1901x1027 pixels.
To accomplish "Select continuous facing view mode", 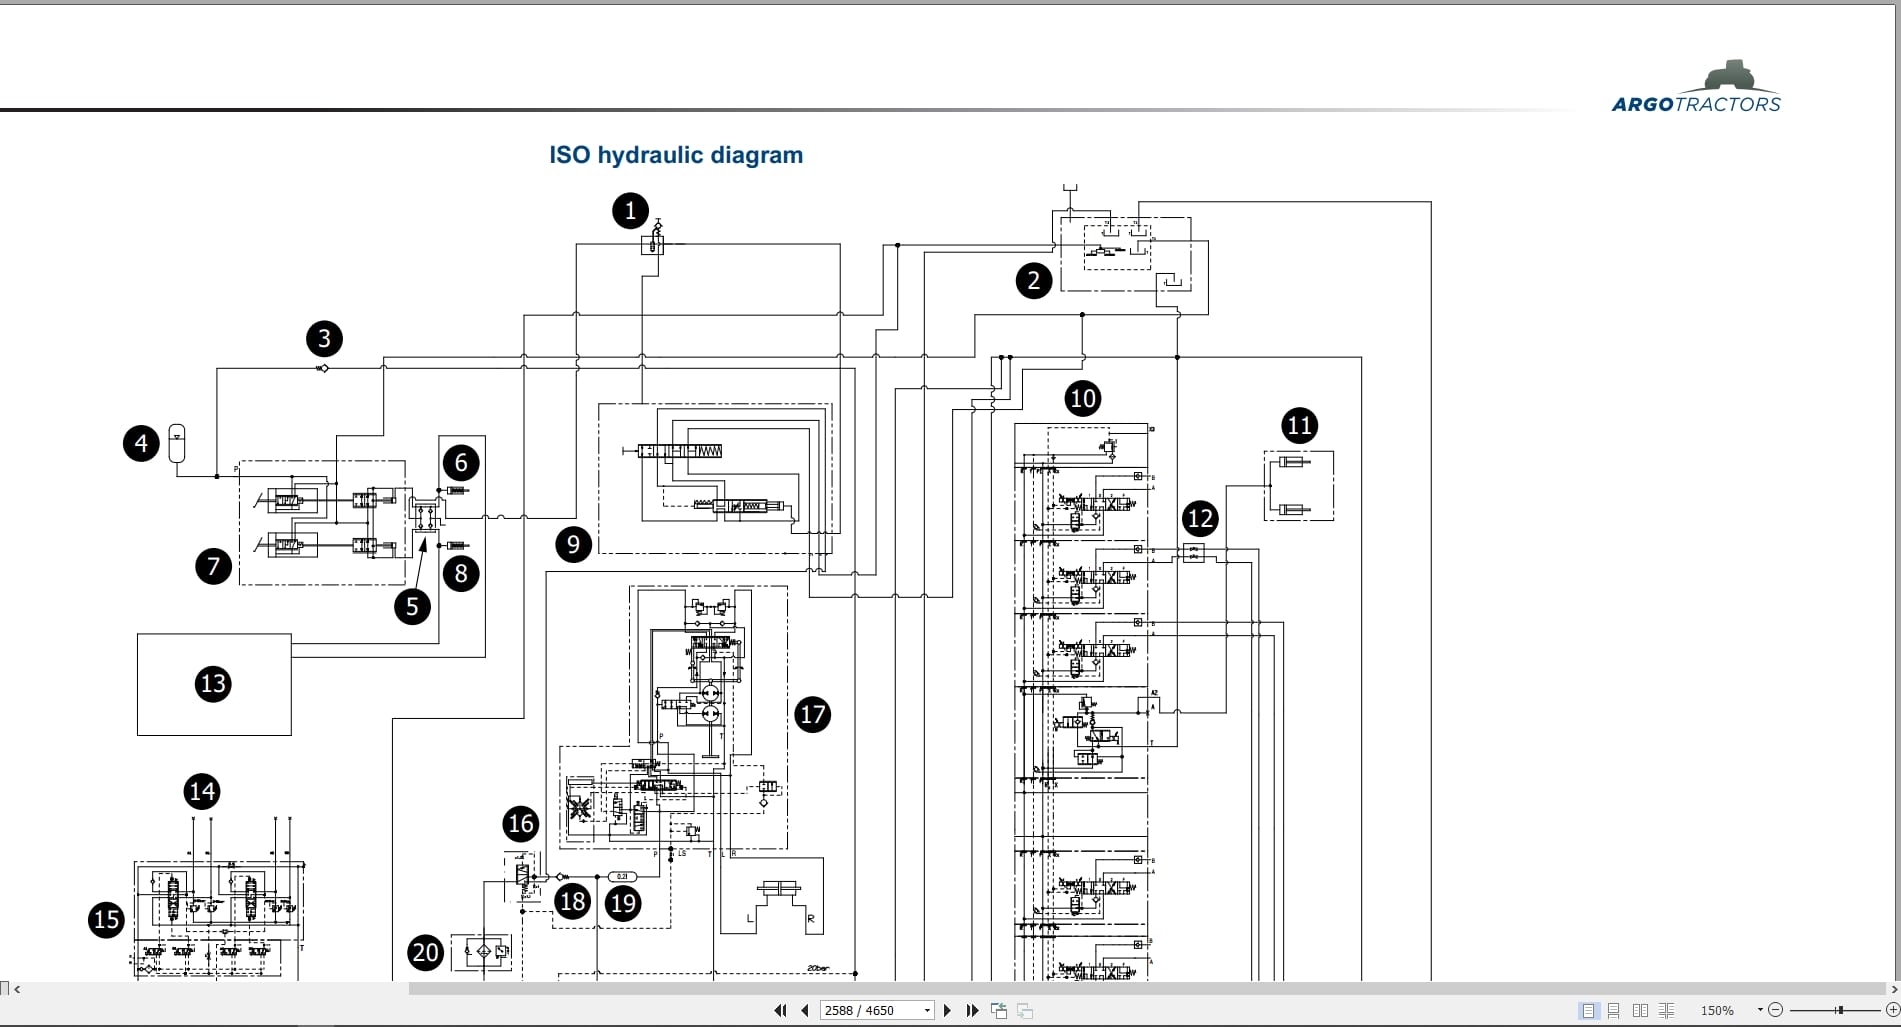I will click(x=1666, y=1010).
